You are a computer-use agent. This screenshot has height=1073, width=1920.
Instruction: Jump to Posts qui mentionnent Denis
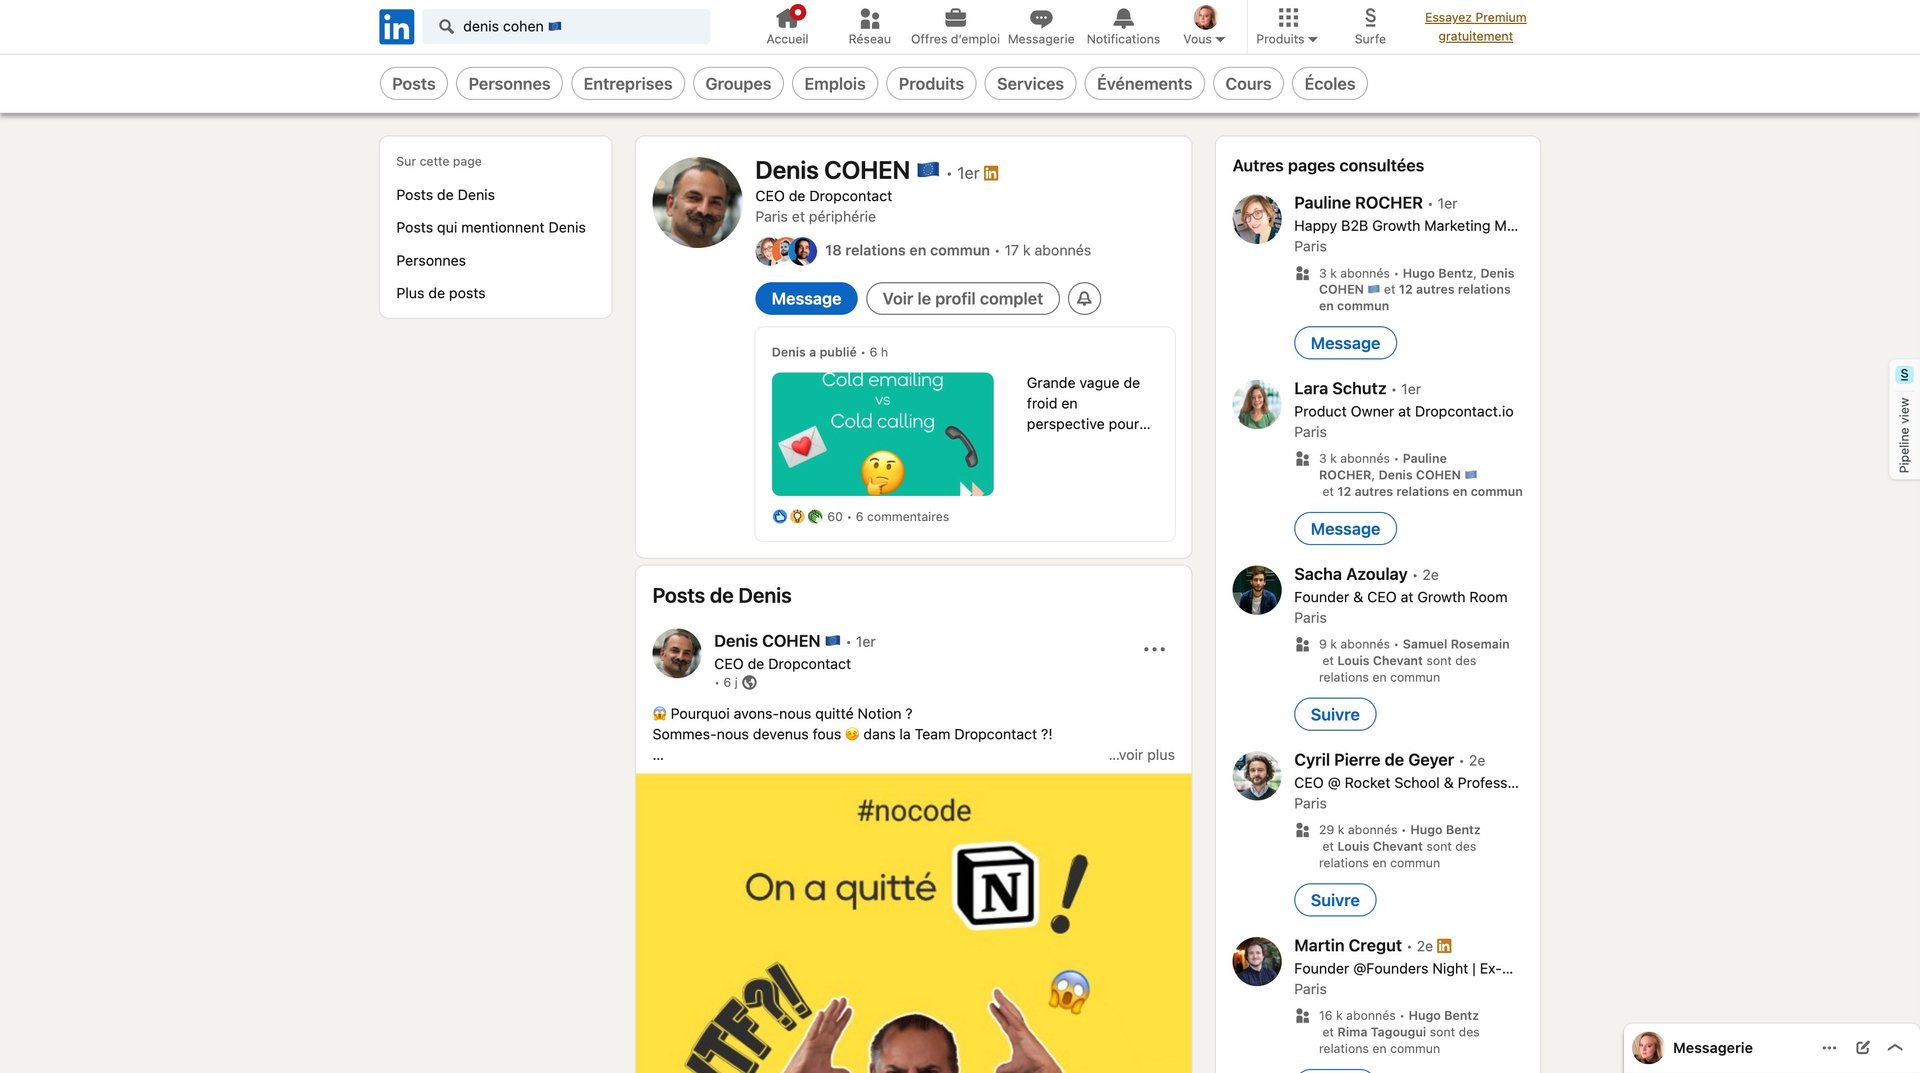(491, 228)
